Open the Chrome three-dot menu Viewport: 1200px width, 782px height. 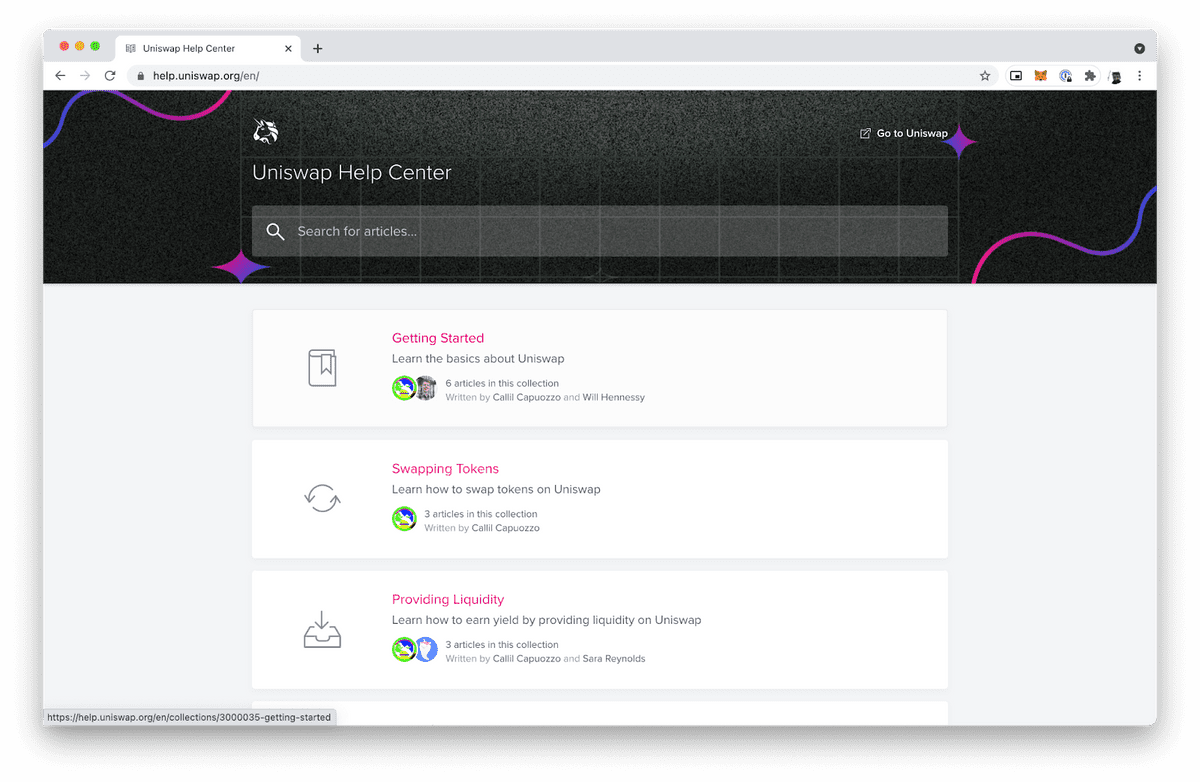coord(1139,76)
